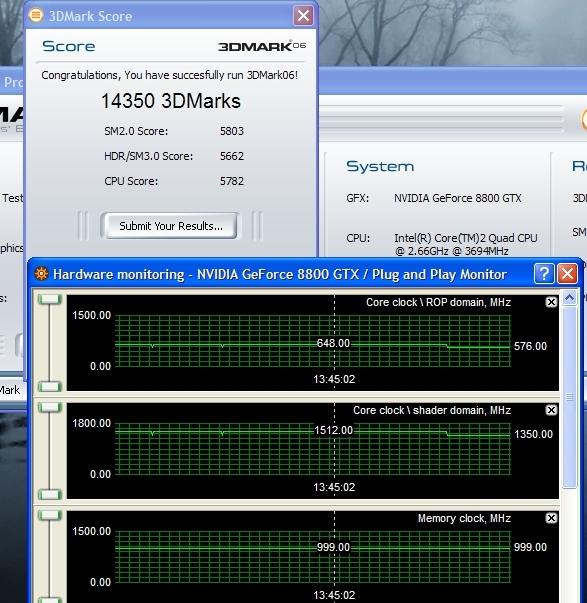Click the HDR/SM3.0 Score value 5662
Screen dimensions: 587x603
click(x=232, y=156)
